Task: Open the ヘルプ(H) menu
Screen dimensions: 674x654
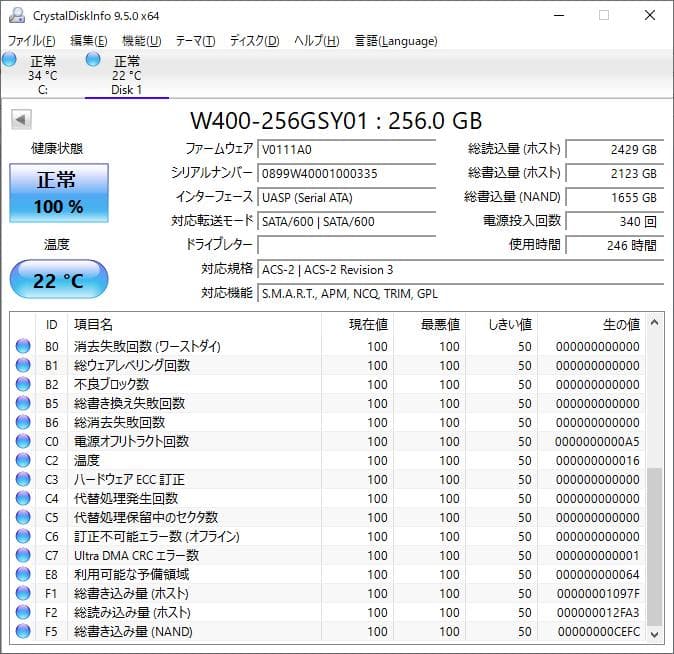Action: 317,41
